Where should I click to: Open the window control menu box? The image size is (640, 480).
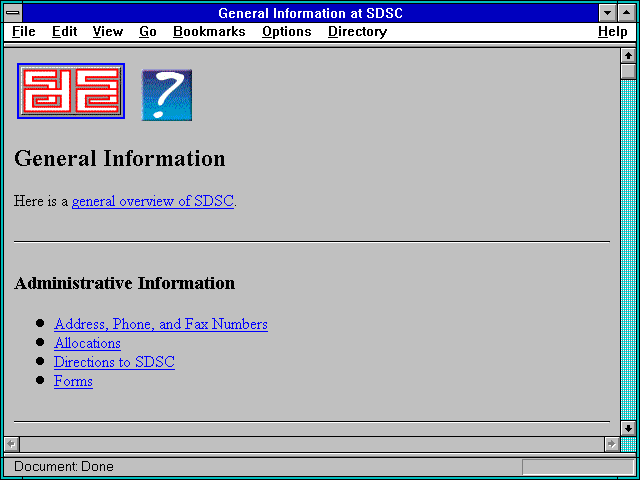pos(13,13)
